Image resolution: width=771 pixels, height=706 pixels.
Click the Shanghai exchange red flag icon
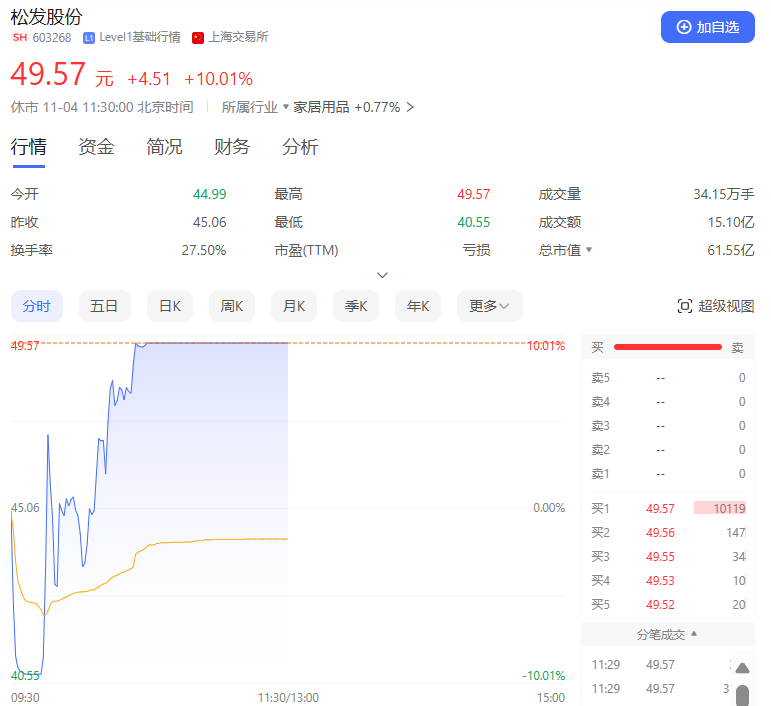(x=198, y=38)
